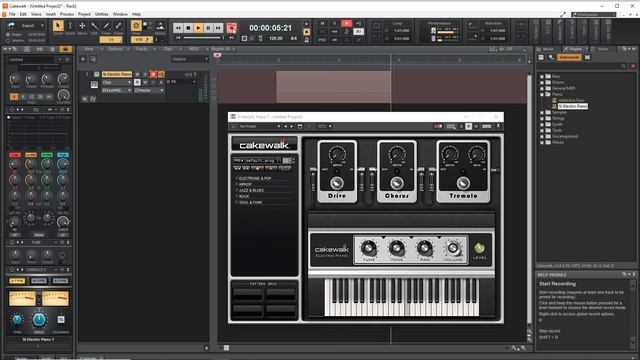Toggle the Tremolo pedal footswitch

pos(463,183)
